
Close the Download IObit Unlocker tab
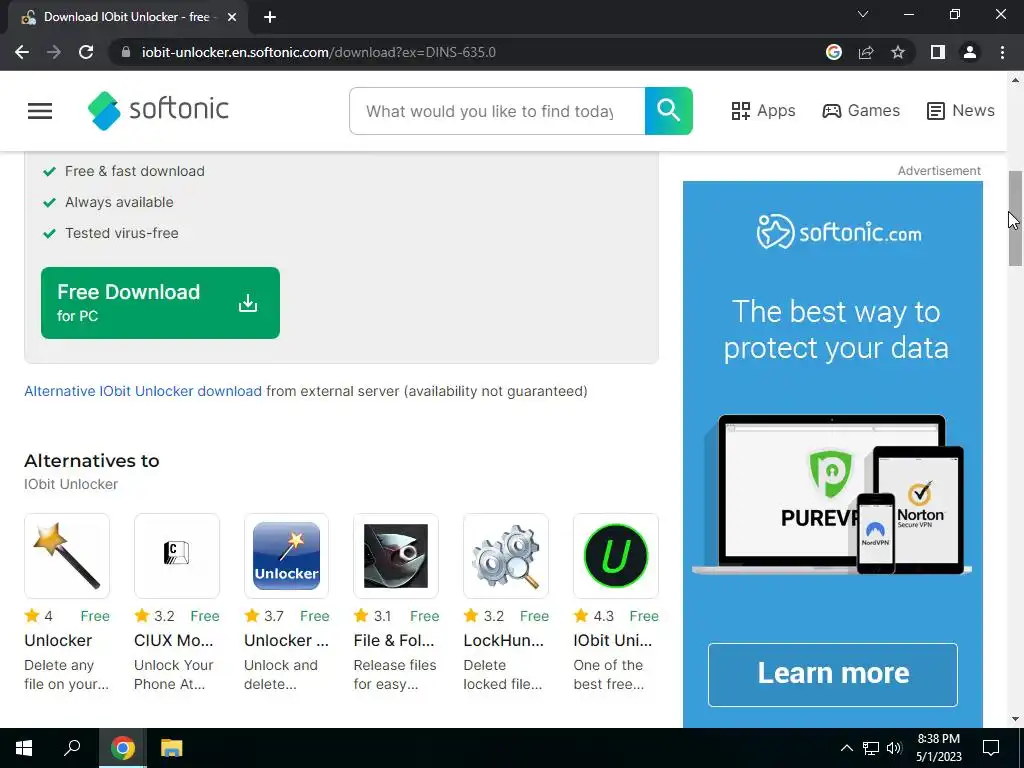pyautogui.click(x=232, y=17)
